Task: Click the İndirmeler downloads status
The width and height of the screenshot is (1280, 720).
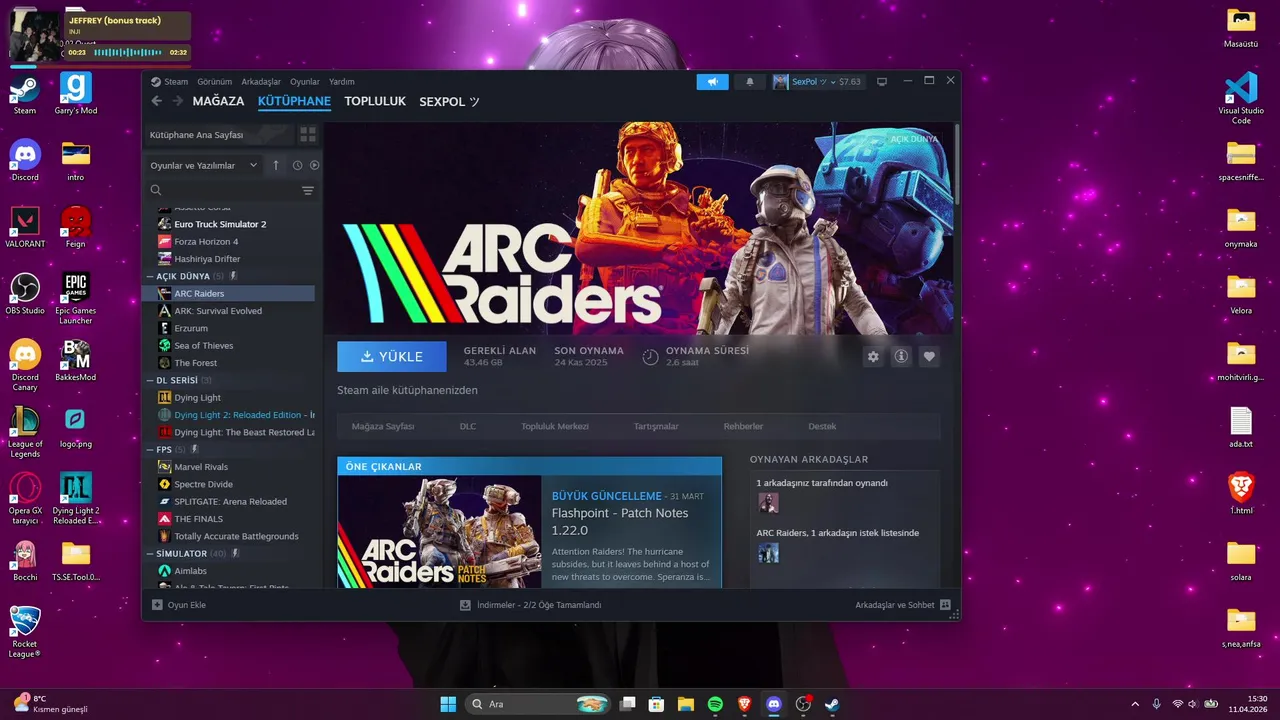Action: click(530, 605)
